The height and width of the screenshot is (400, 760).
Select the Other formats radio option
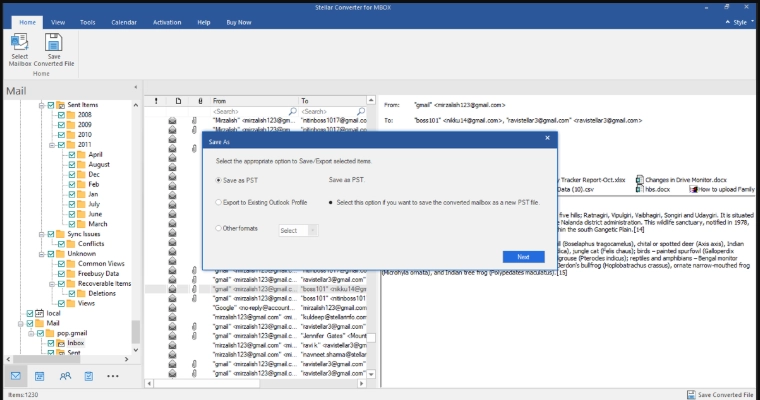219,228
